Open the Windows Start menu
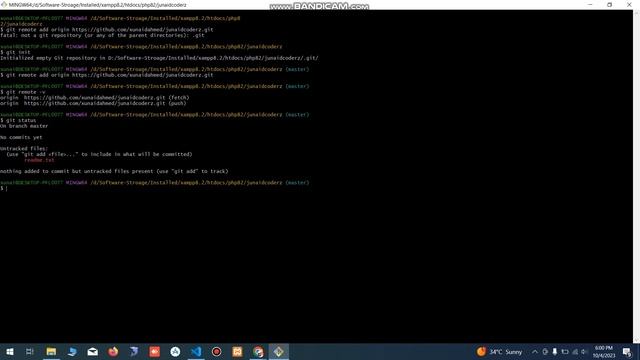640x360 pixels. 10,351
